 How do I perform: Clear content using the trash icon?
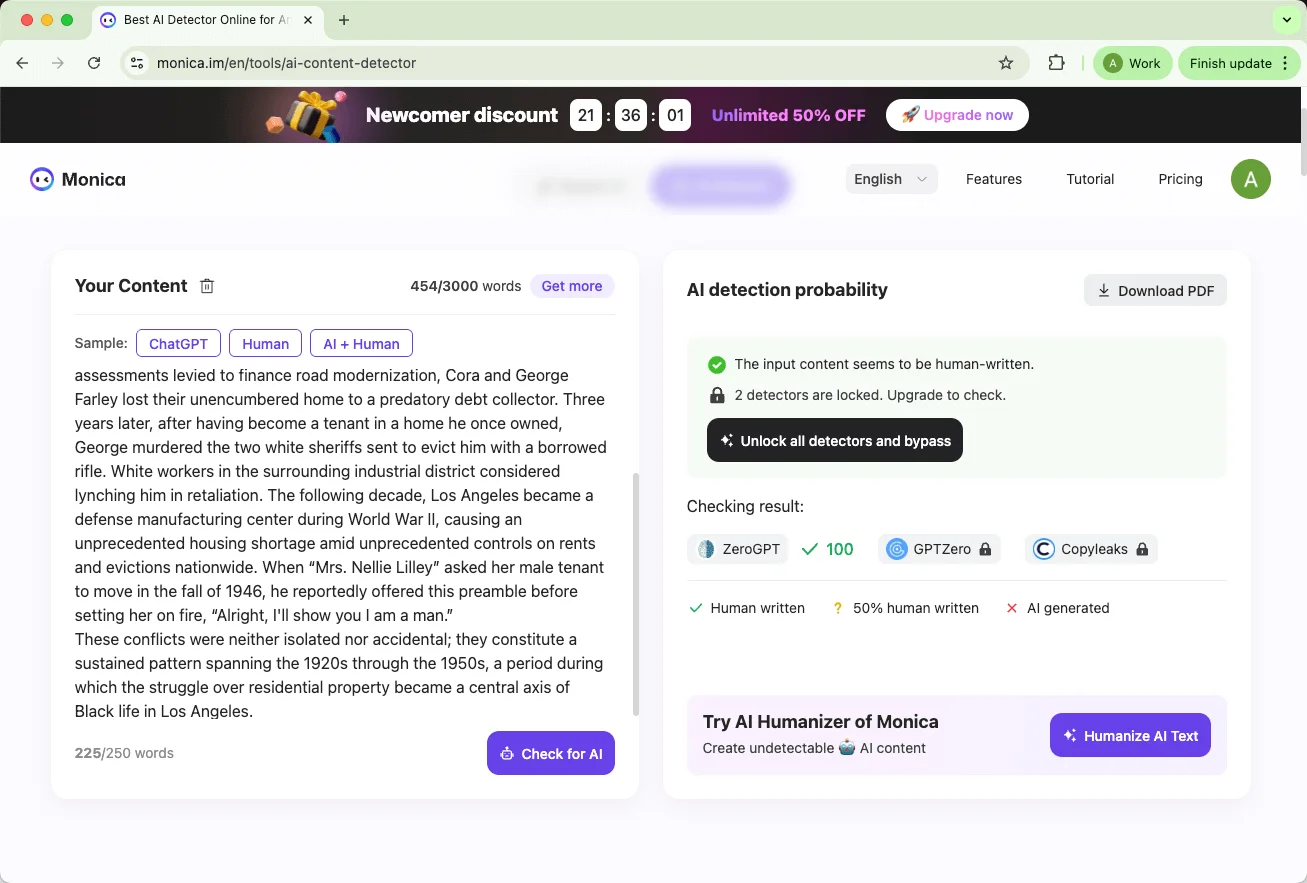coord(207,286)
